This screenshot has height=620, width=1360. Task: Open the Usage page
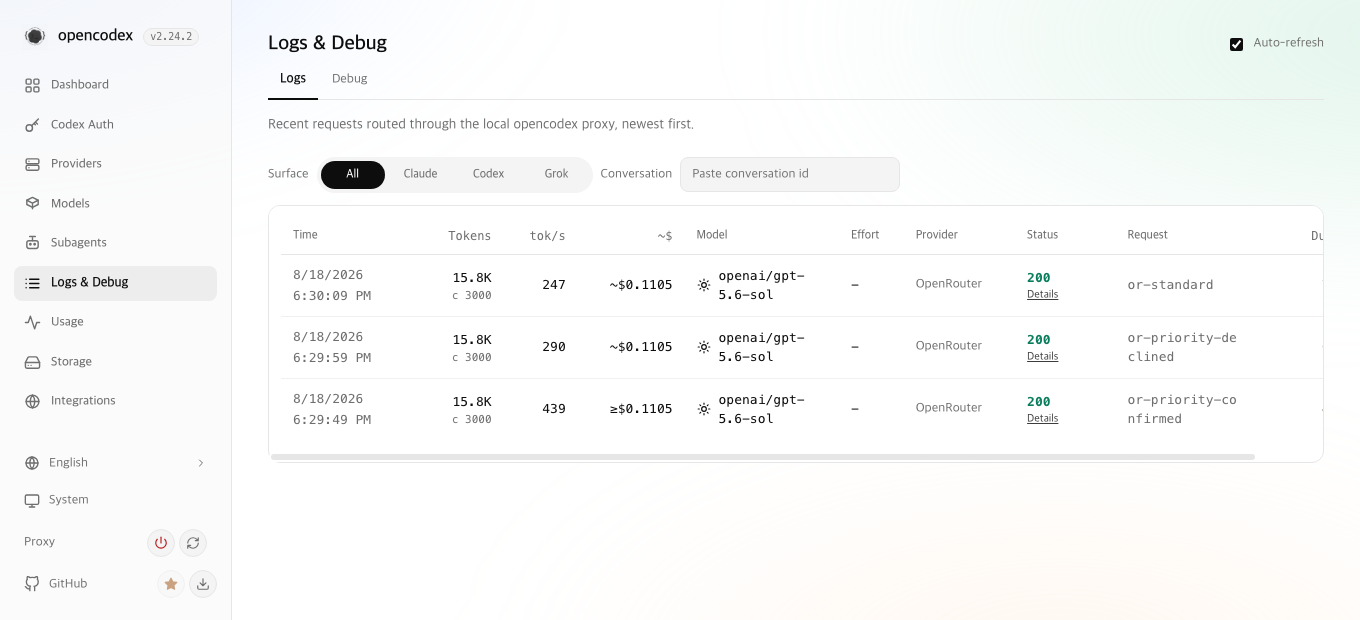(x=116, y=322)
